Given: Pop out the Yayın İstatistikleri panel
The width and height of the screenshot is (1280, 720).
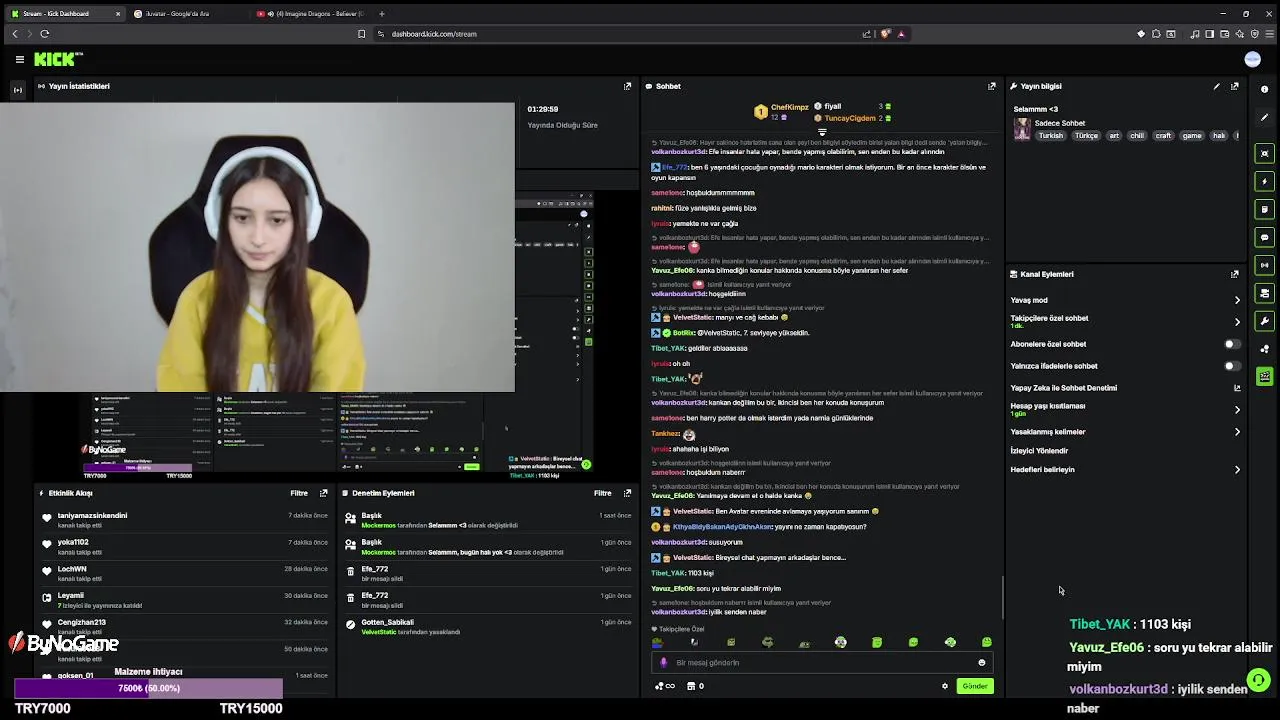Looking at the screenshot, I should tap(628, 86).
